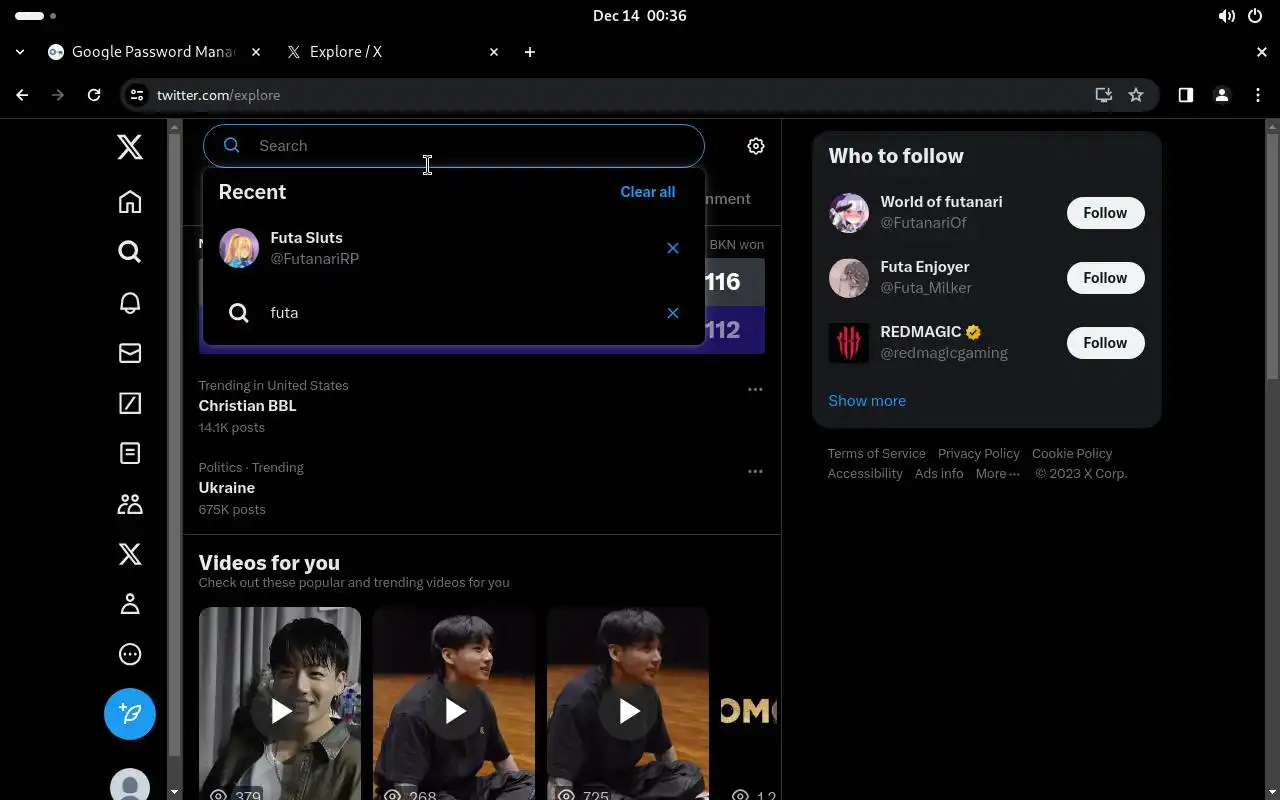Open Explore settings gear icon
1280x800 pixels.
(x=756, y=146)
